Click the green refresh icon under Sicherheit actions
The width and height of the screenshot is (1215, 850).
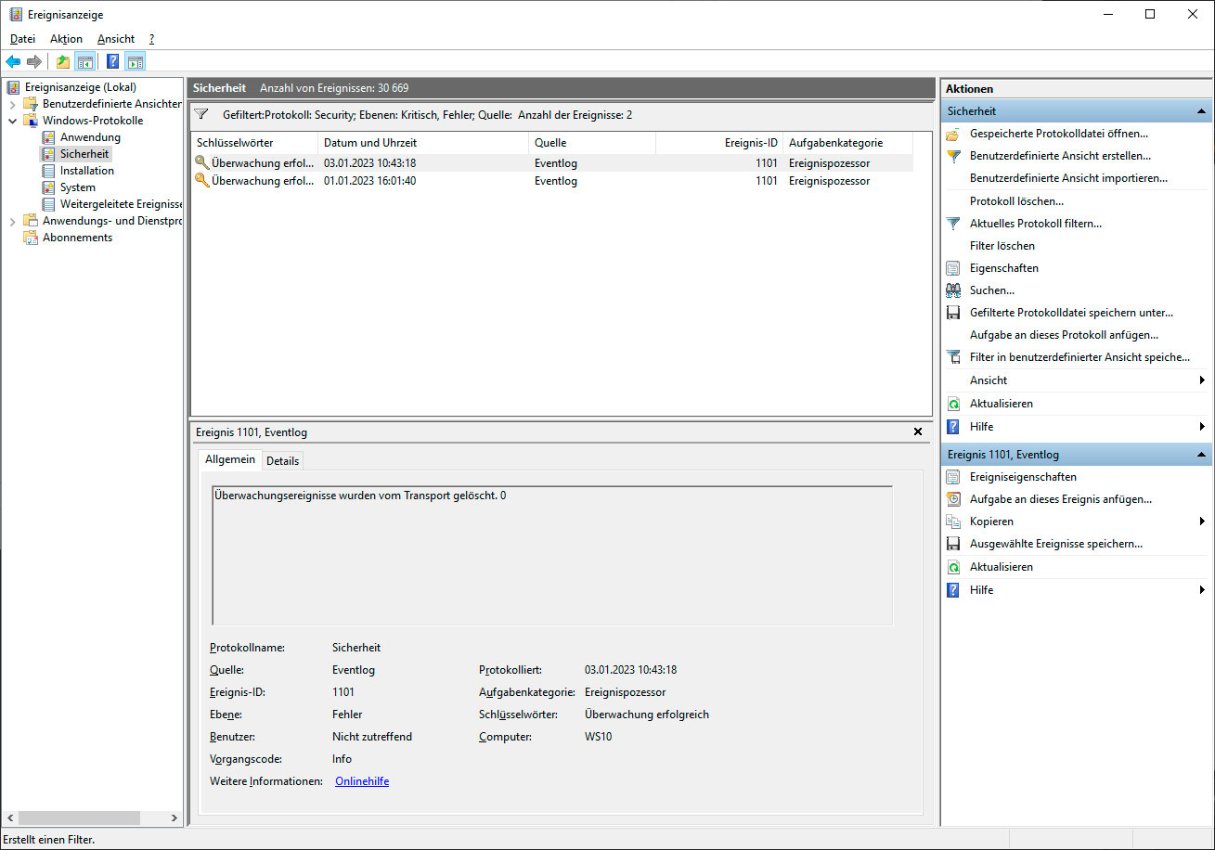coord(953,403)
